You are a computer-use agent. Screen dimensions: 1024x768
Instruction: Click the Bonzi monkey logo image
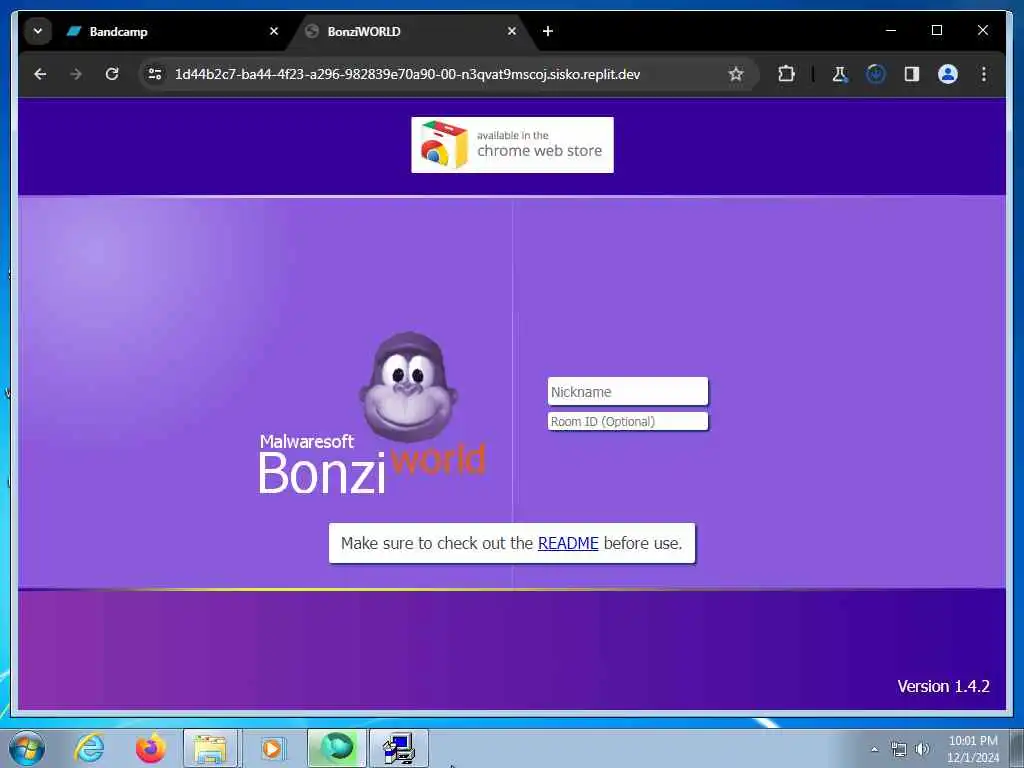pos(408,386)
